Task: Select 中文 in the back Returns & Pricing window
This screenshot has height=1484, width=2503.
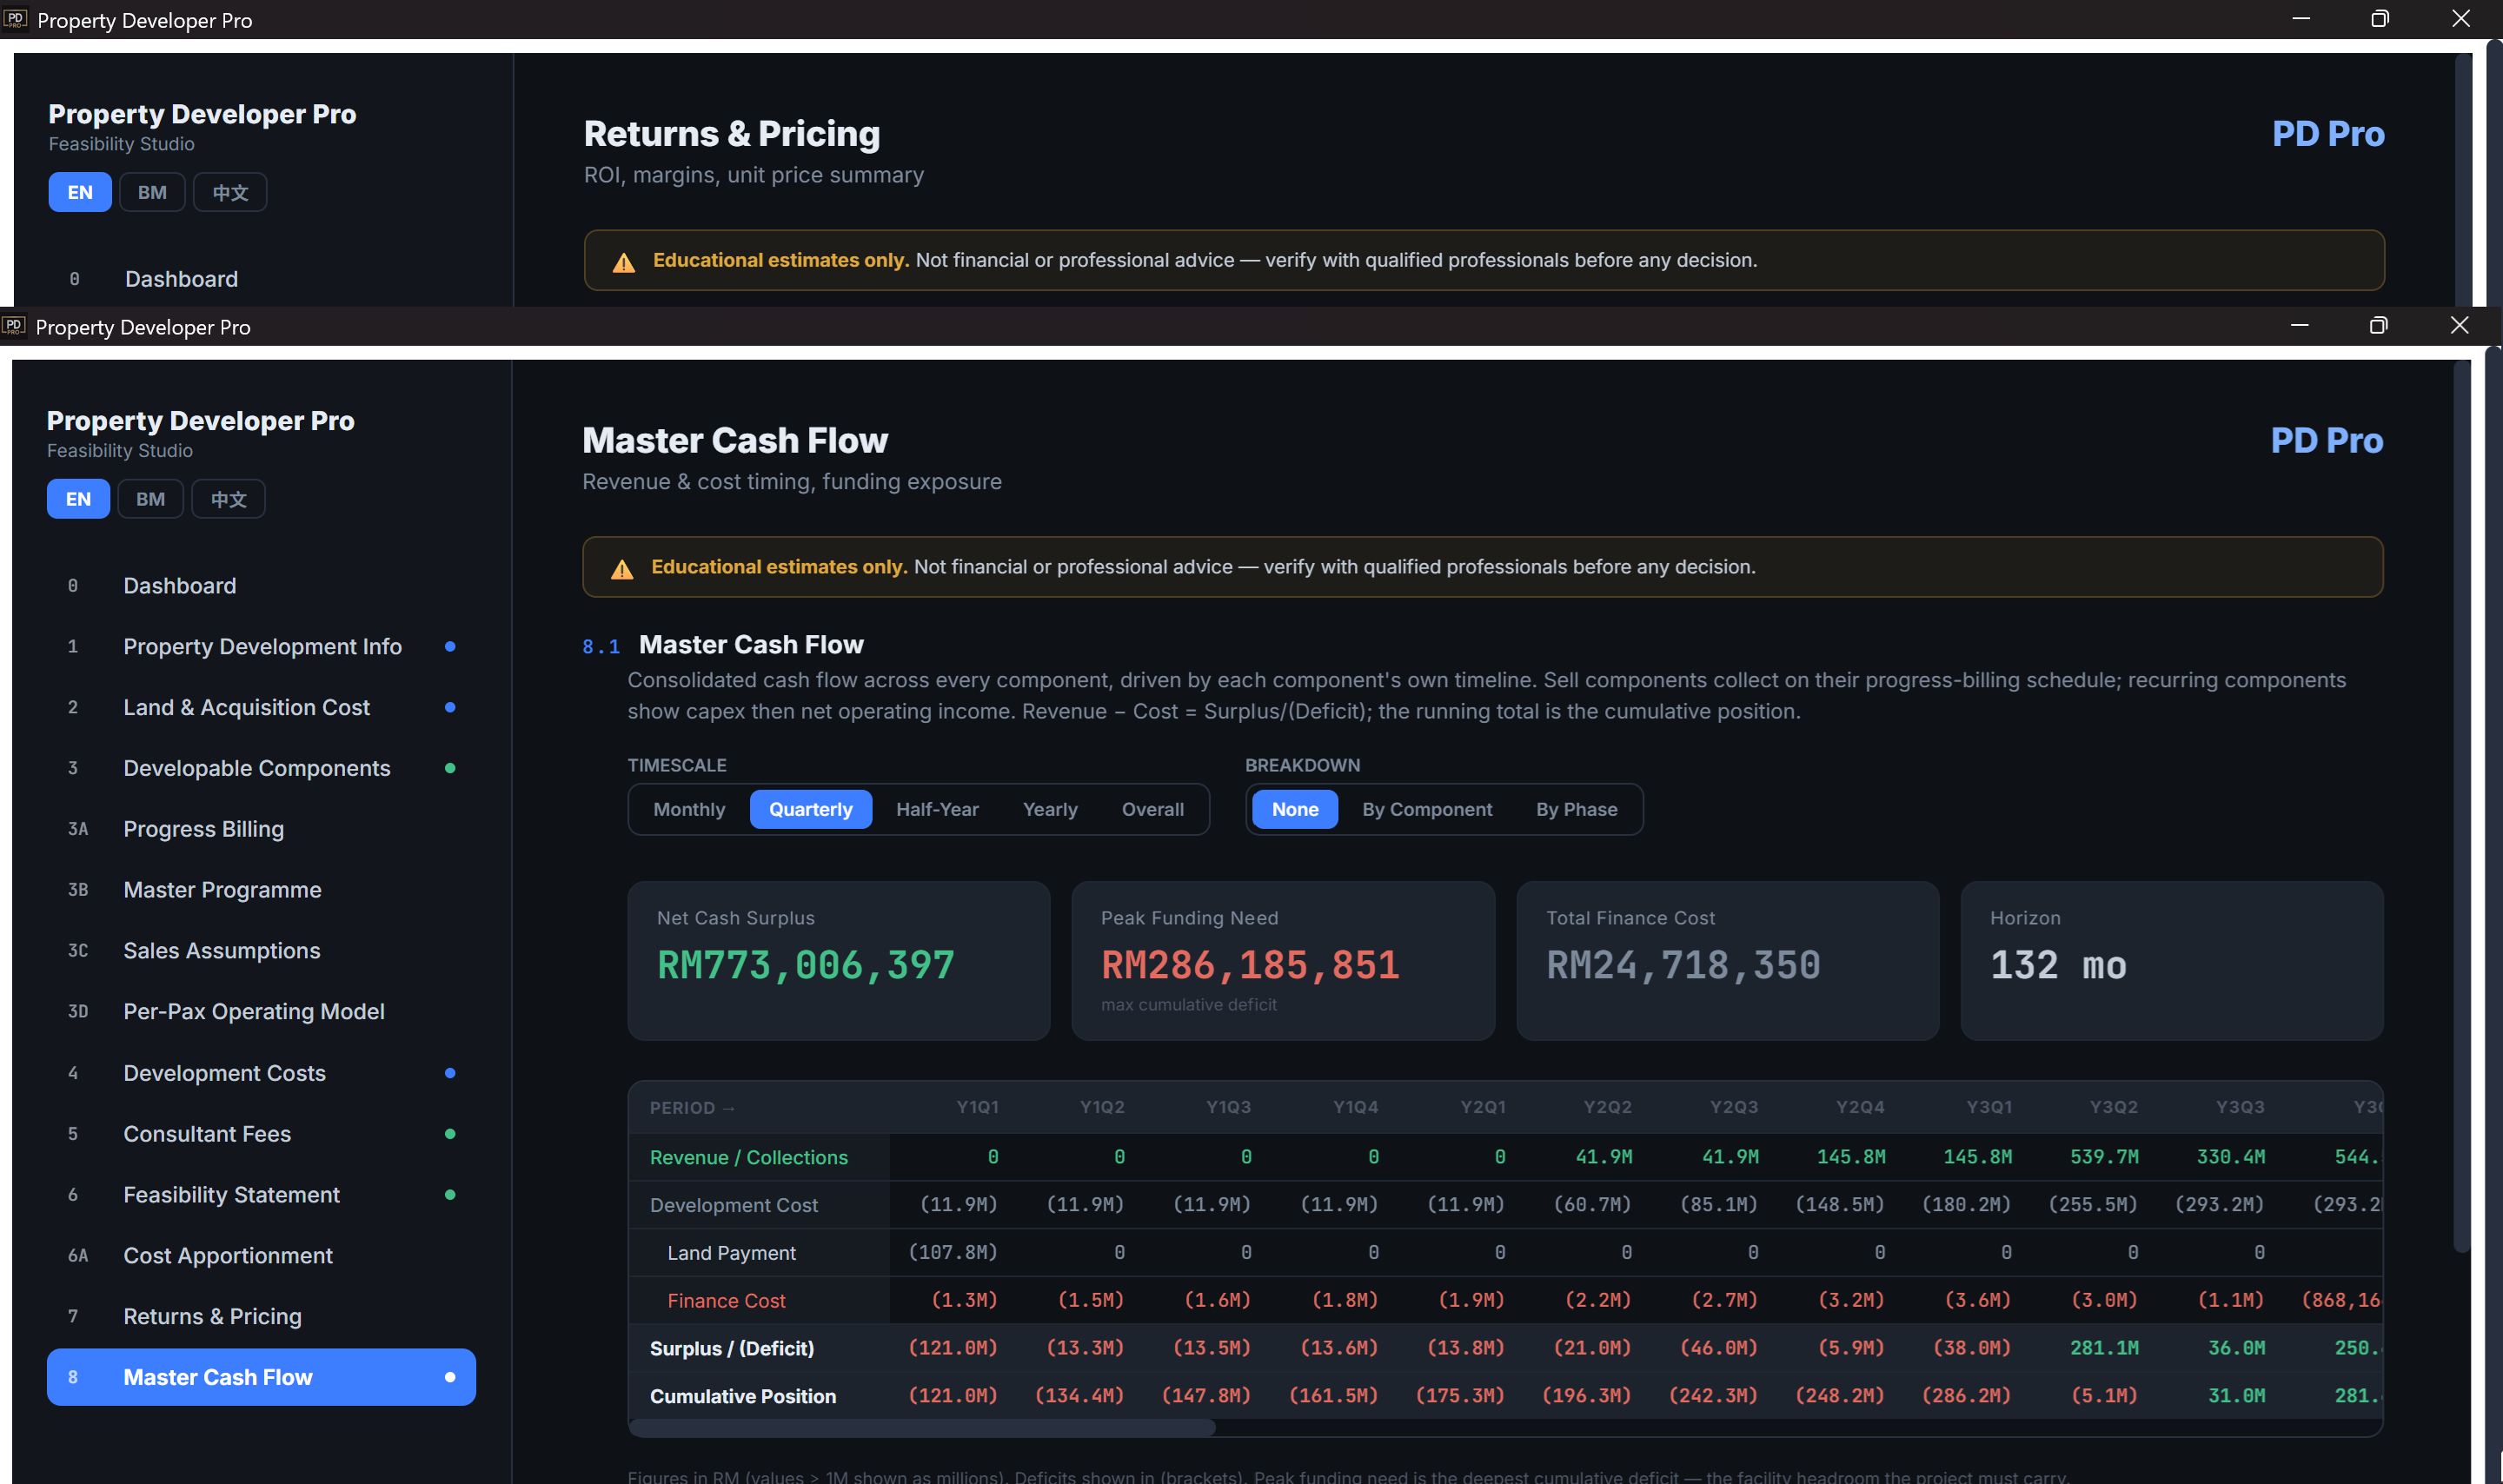Action: click(230, 192)
